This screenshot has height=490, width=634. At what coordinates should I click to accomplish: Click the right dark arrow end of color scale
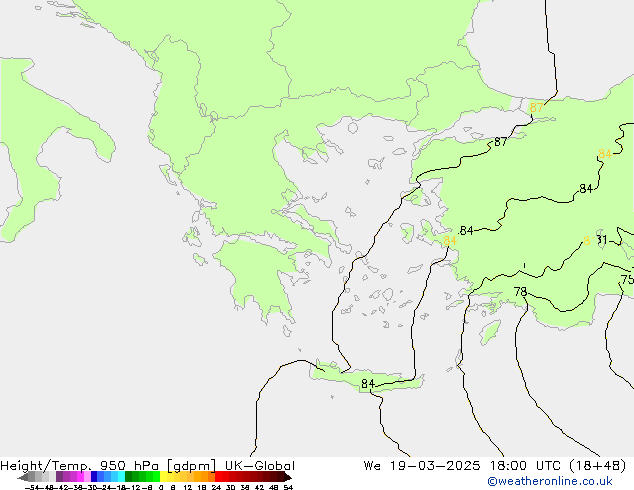(288, 477)
